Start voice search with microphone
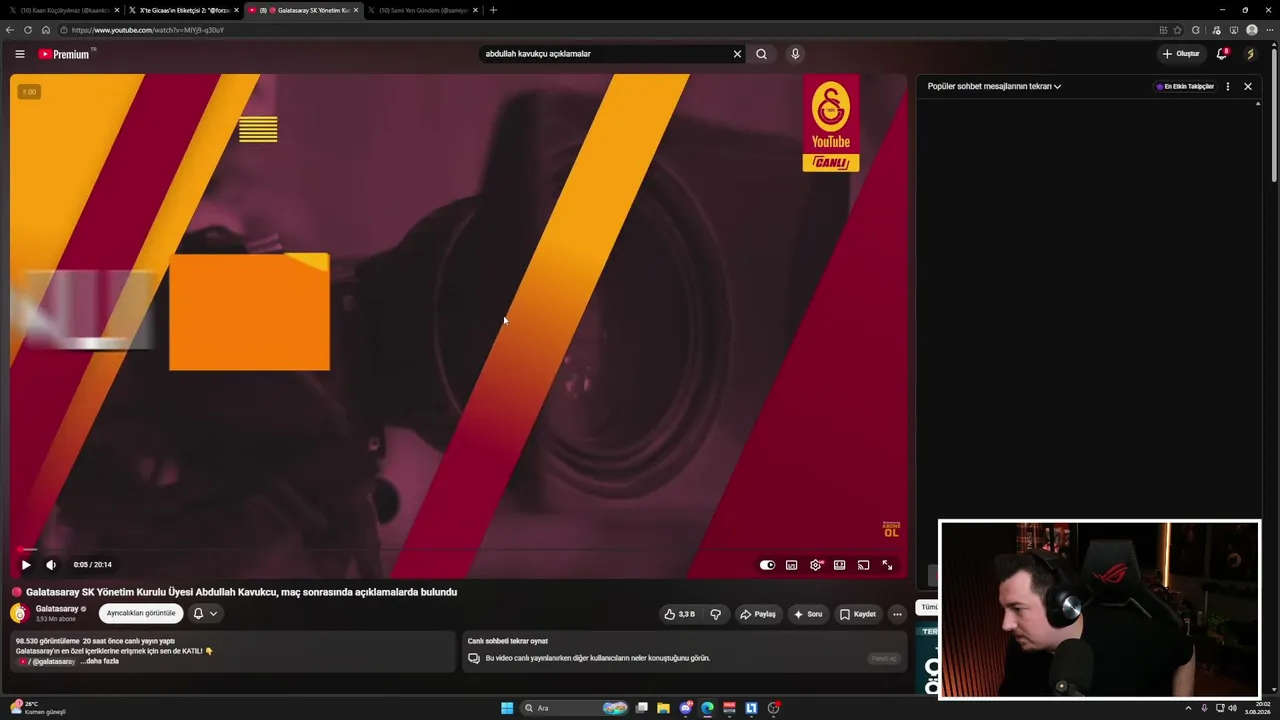The height and width of the screenshot is (720, 1280). (x=795, y=54)
